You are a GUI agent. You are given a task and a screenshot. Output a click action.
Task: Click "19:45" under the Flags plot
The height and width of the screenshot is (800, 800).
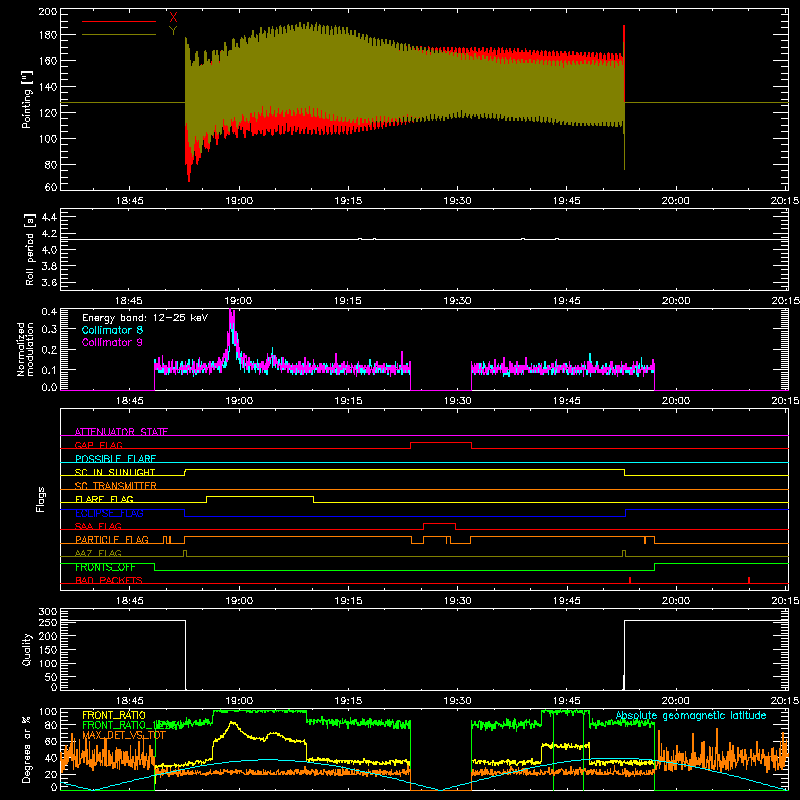pos(566,601)
